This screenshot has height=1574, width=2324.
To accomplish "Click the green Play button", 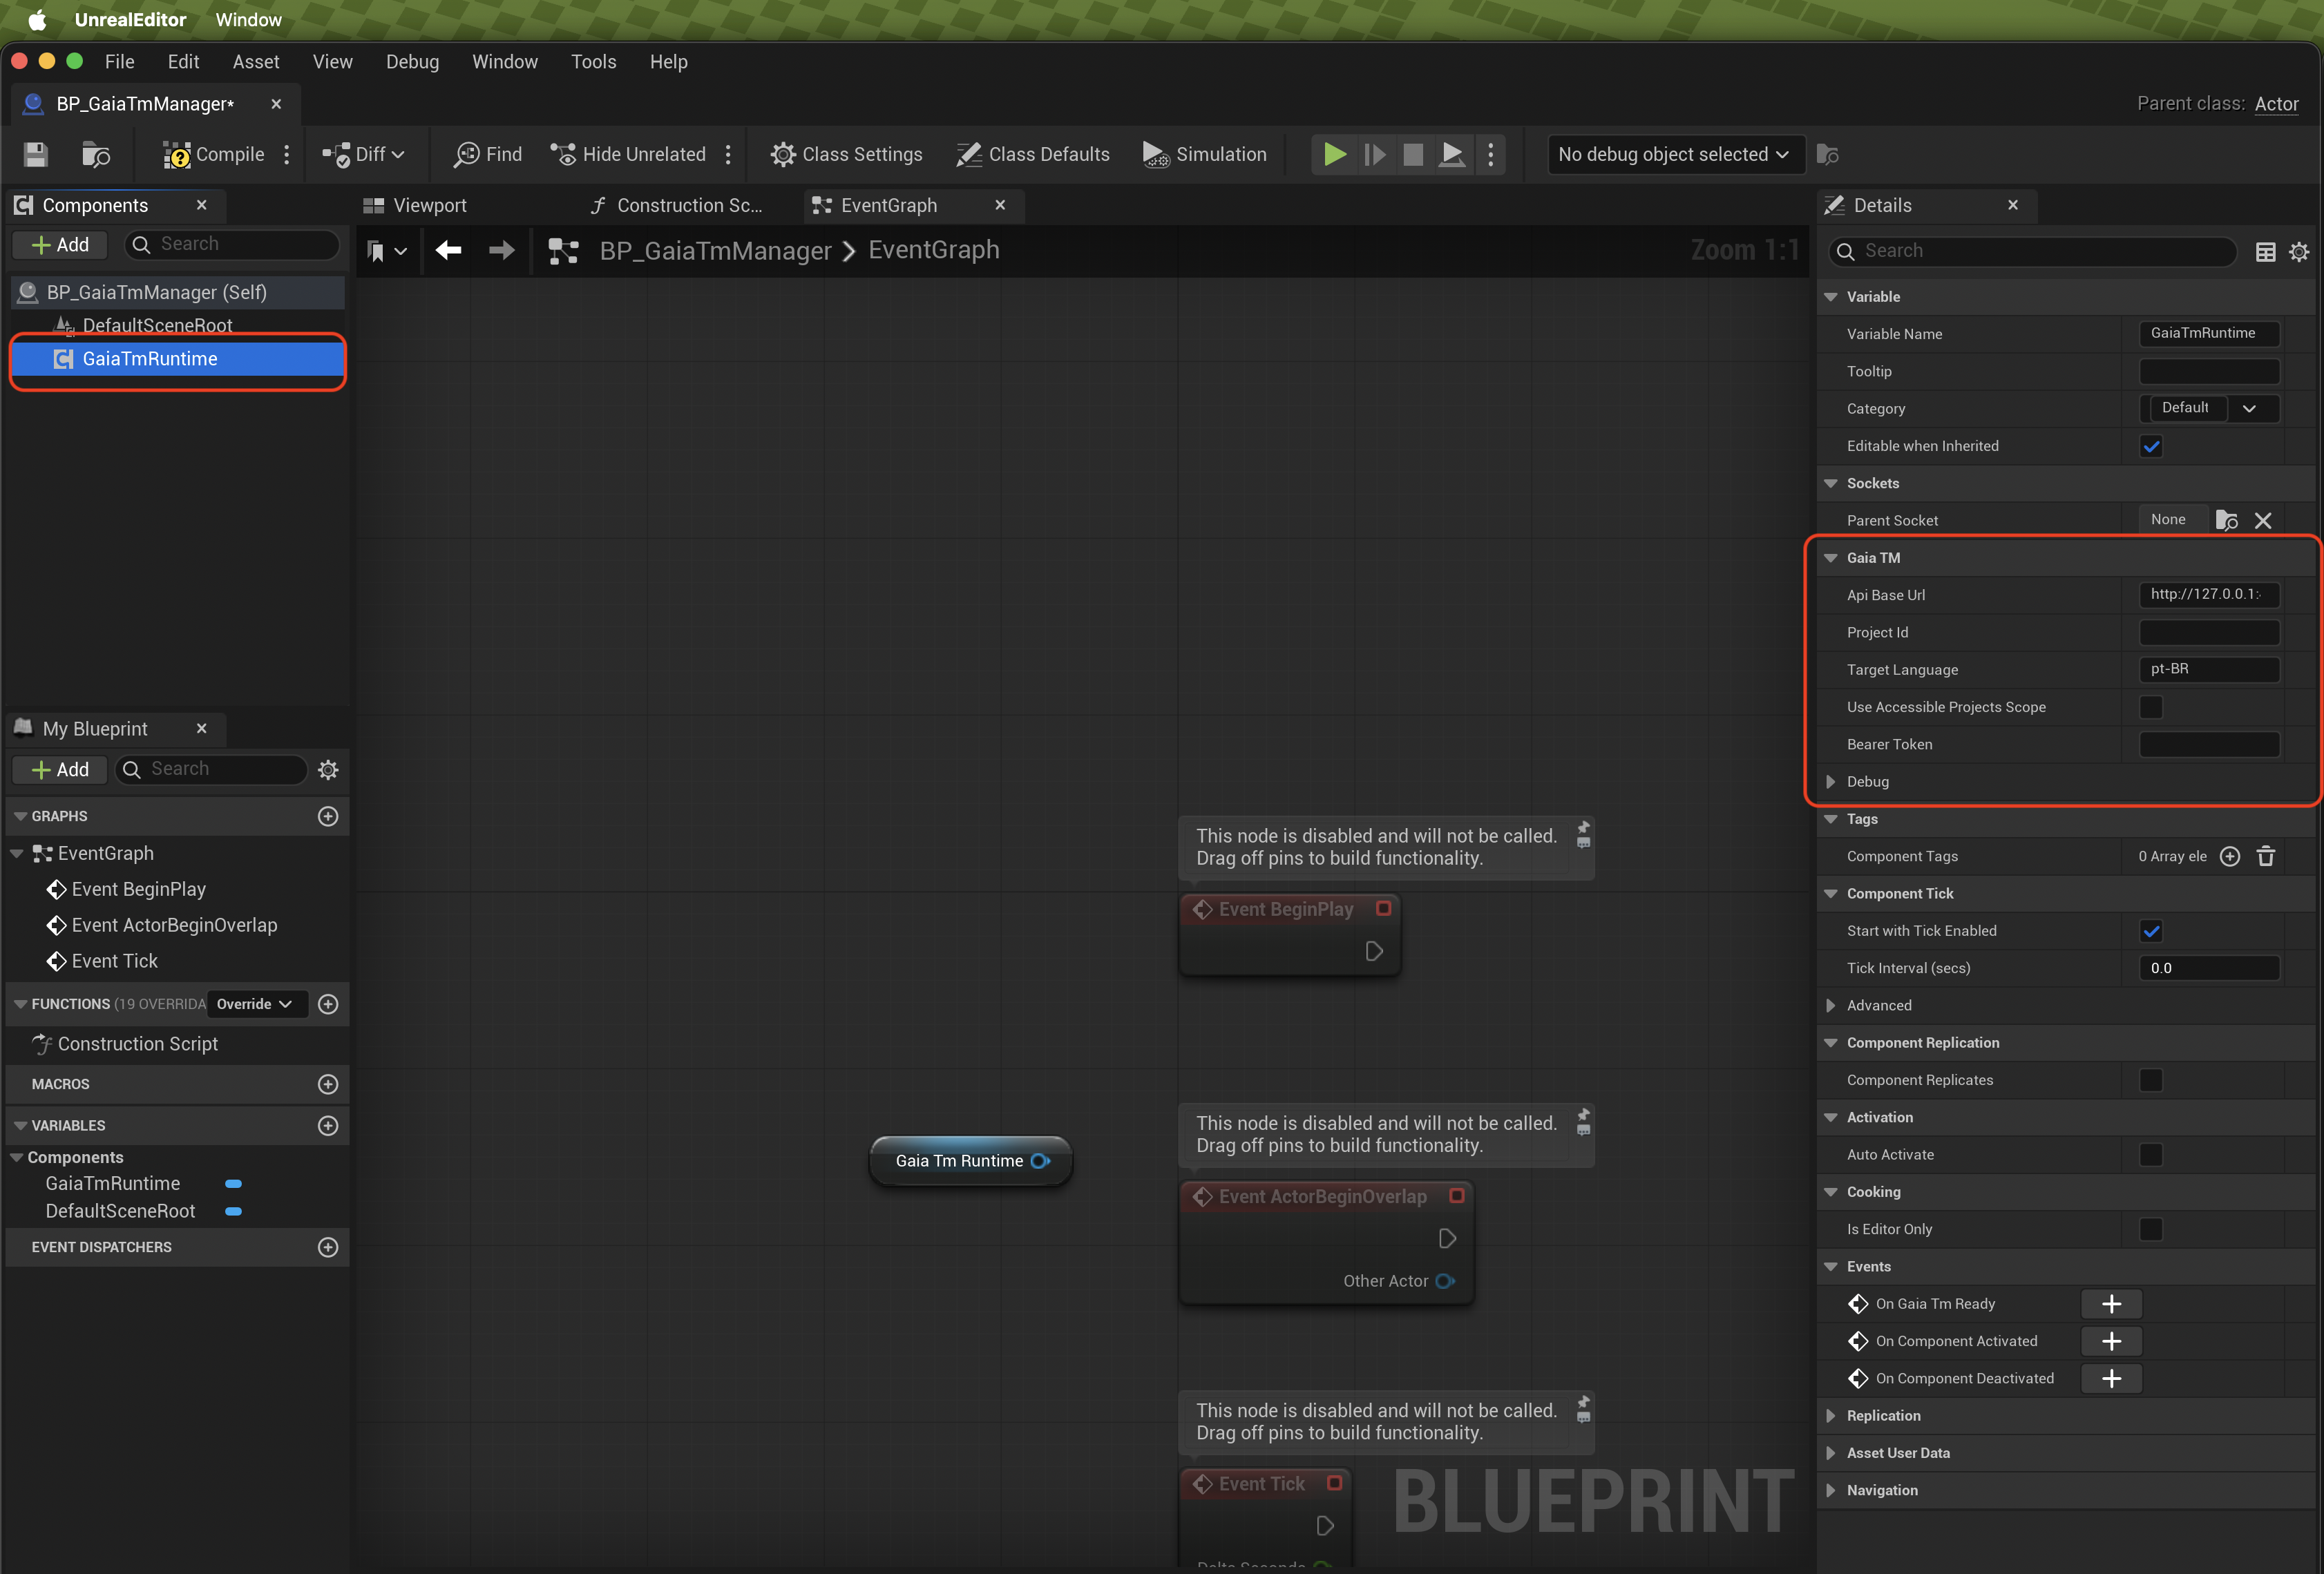I will [1334, 154].
